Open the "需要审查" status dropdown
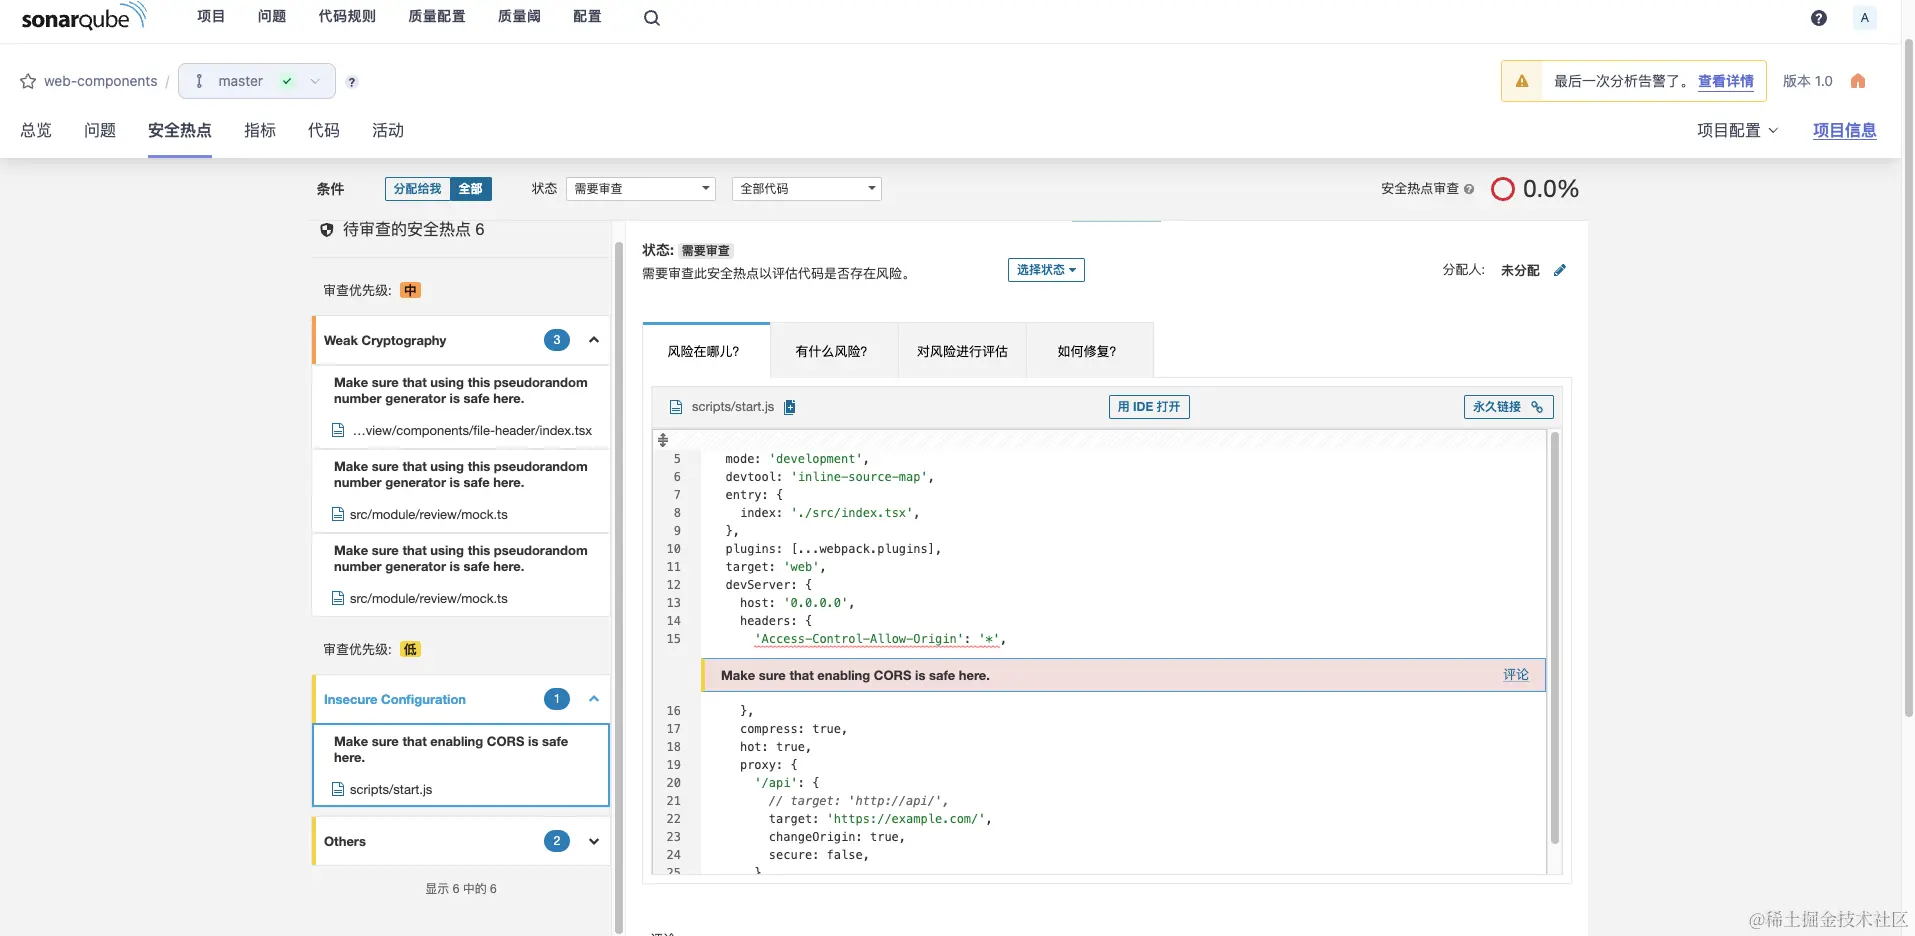Viewport: 1915px width, 936px height. coord(641,189)
